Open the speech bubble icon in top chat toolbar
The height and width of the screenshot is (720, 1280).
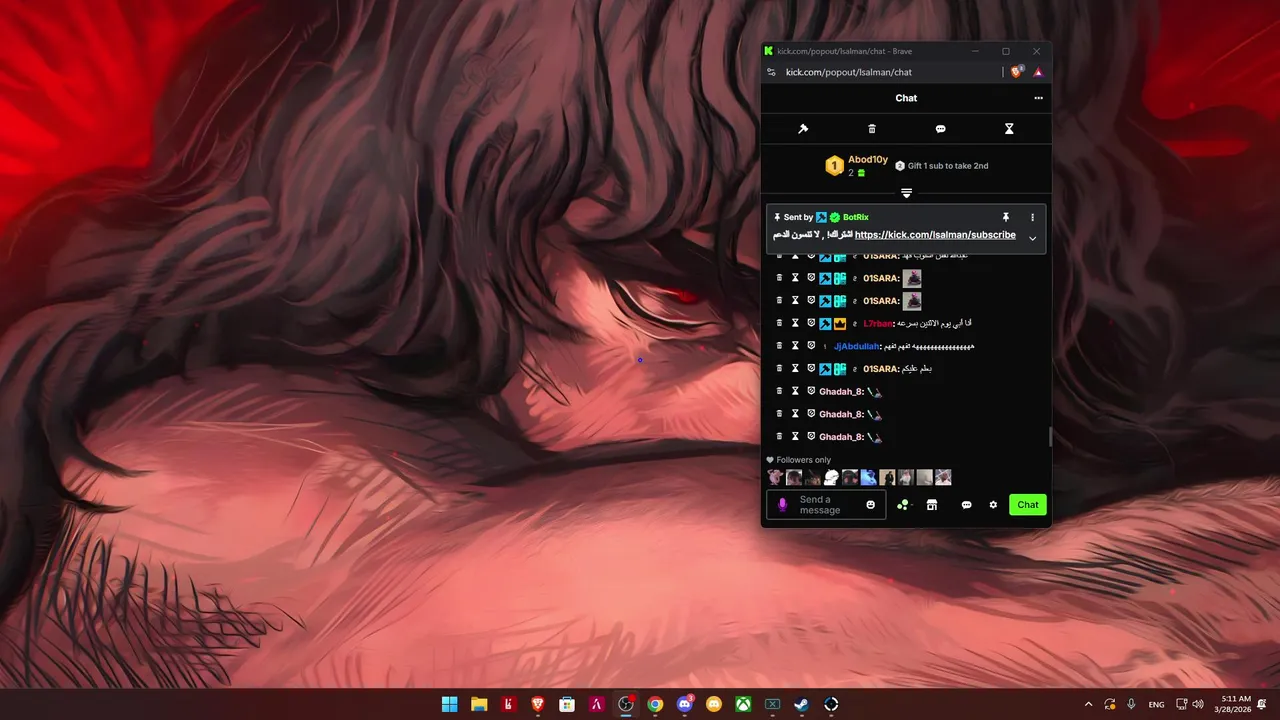941,129
